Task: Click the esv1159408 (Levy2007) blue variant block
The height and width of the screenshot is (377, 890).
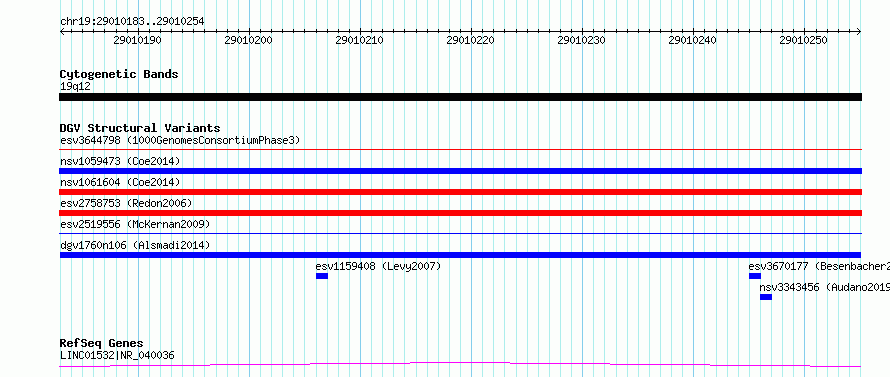Action: [322, 276]
